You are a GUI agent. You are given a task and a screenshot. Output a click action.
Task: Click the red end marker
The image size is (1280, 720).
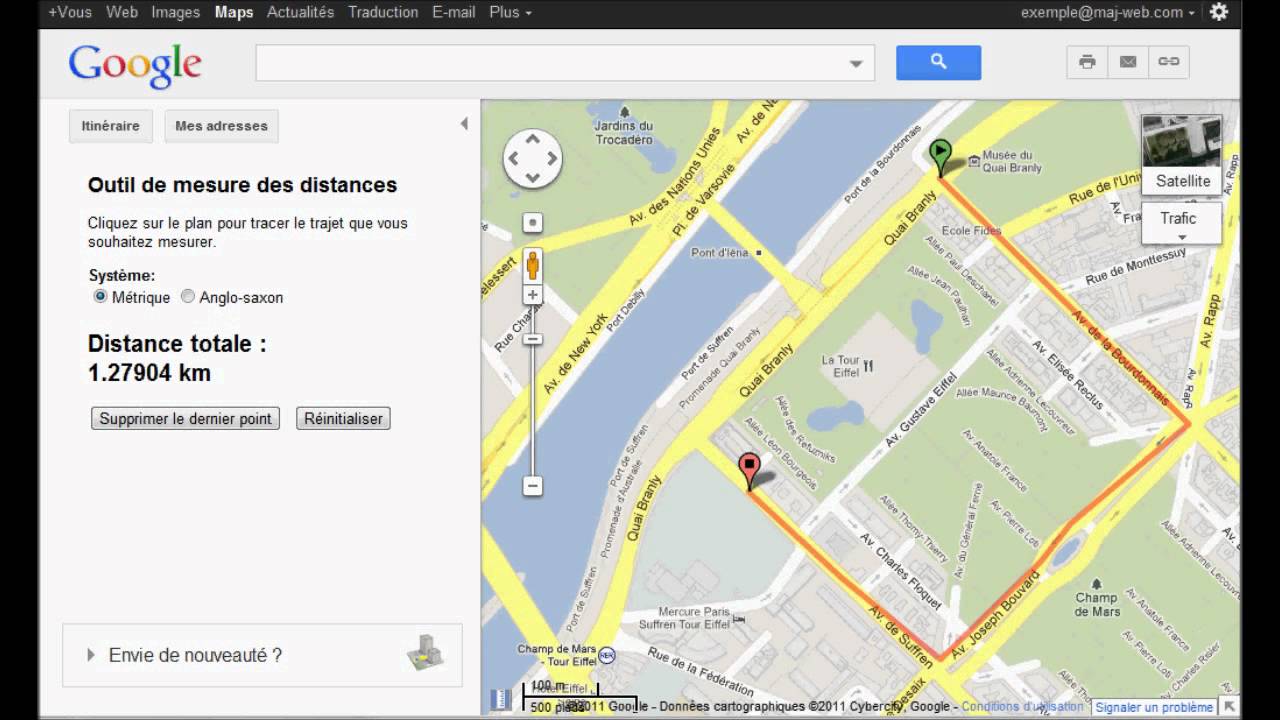(749, 471)
